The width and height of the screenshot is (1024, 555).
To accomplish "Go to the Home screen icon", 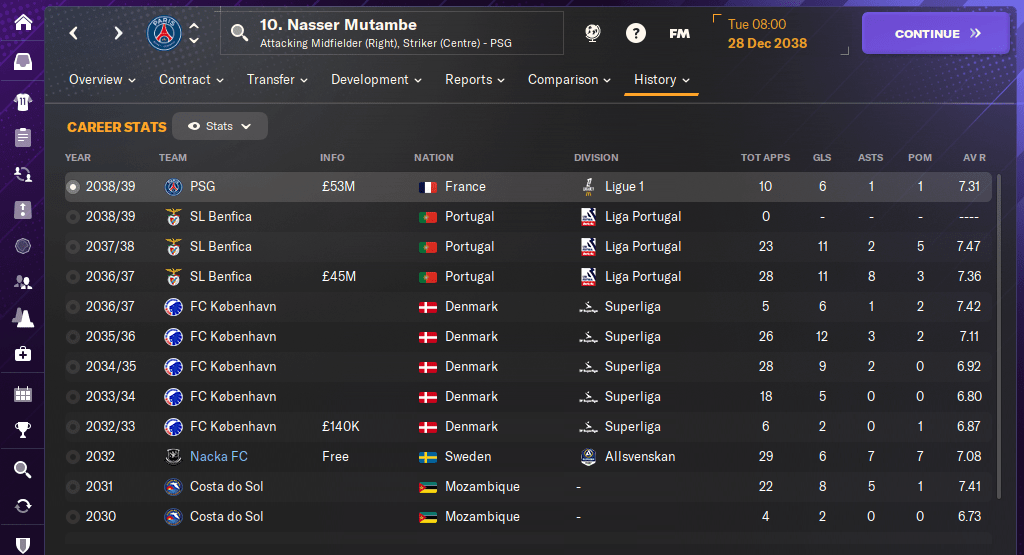I will pyautogui.click(x=22, y=22).
